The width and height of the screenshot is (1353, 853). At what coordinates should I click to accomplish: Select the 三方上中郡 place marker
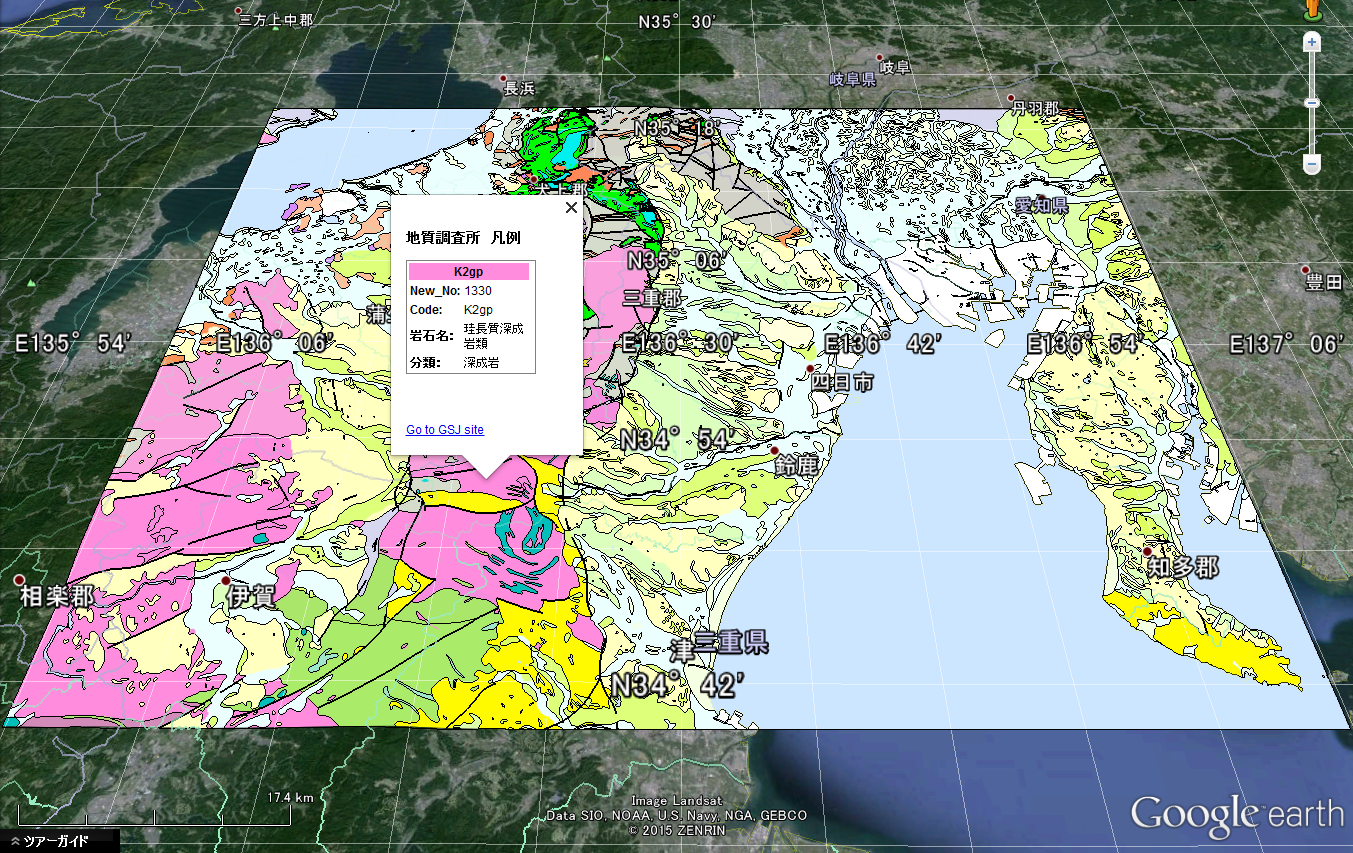click(239, 10)
